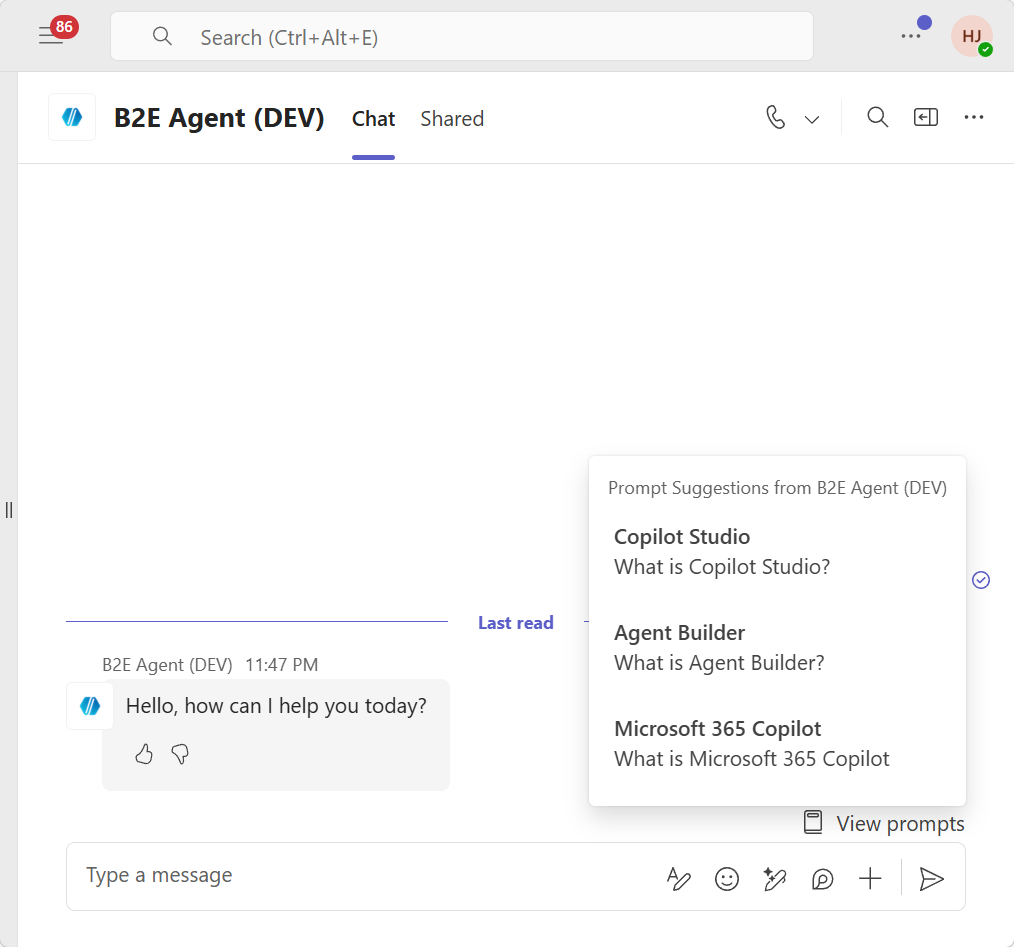Start an audio call with phone icon
Screen dimensions: 1014x947
click(776, 118)
